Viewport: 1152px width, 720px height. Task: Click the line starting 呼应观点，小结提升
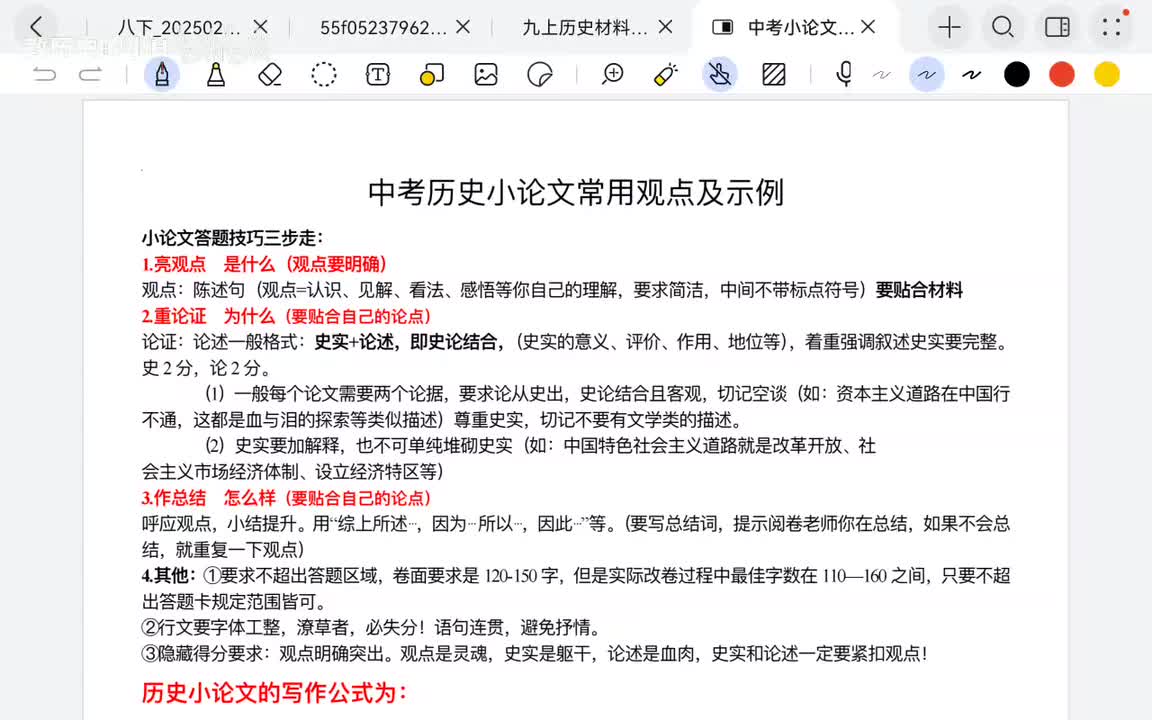[576, 524]
